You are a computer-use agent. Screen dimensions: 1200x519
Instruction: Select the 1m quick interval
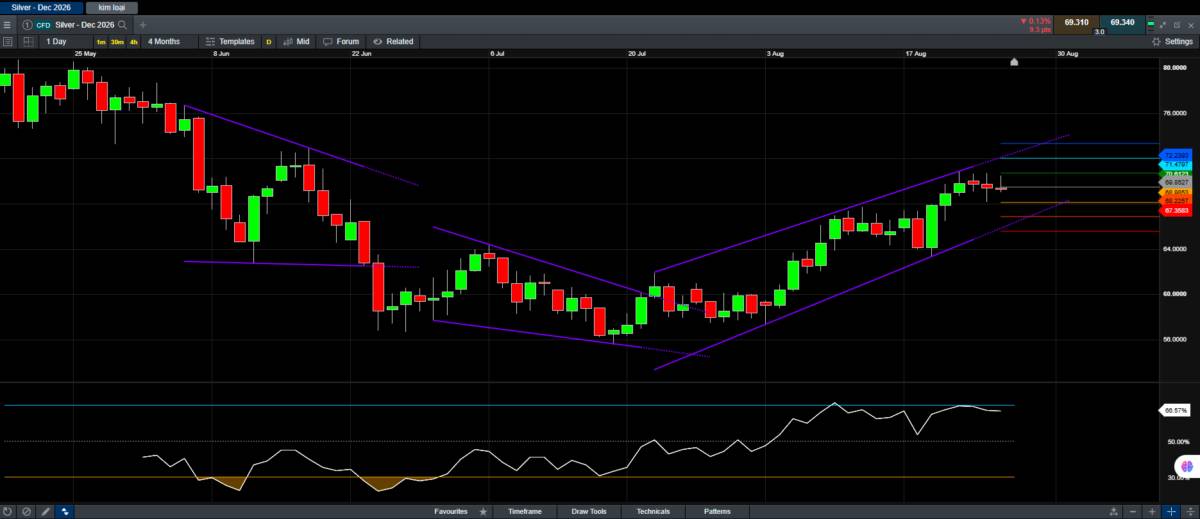click(x=101, y=42)
